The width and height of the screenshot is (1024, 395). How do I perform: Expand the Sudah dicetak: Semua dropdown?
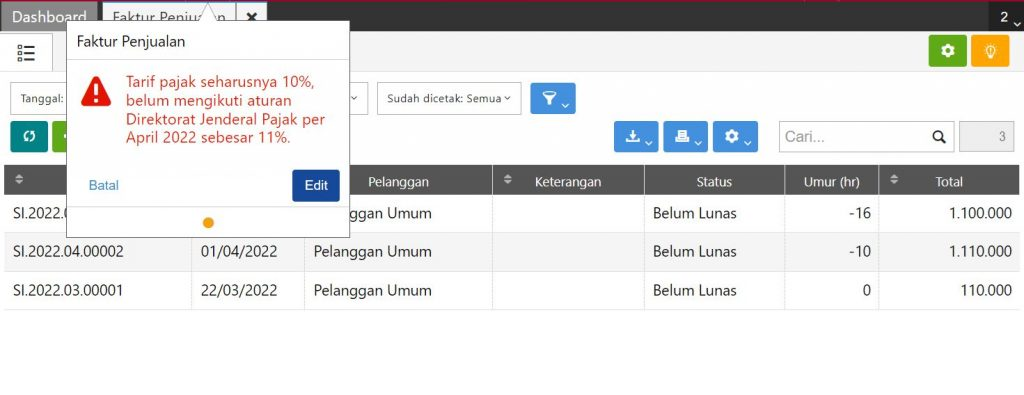(x=449, y=99)
